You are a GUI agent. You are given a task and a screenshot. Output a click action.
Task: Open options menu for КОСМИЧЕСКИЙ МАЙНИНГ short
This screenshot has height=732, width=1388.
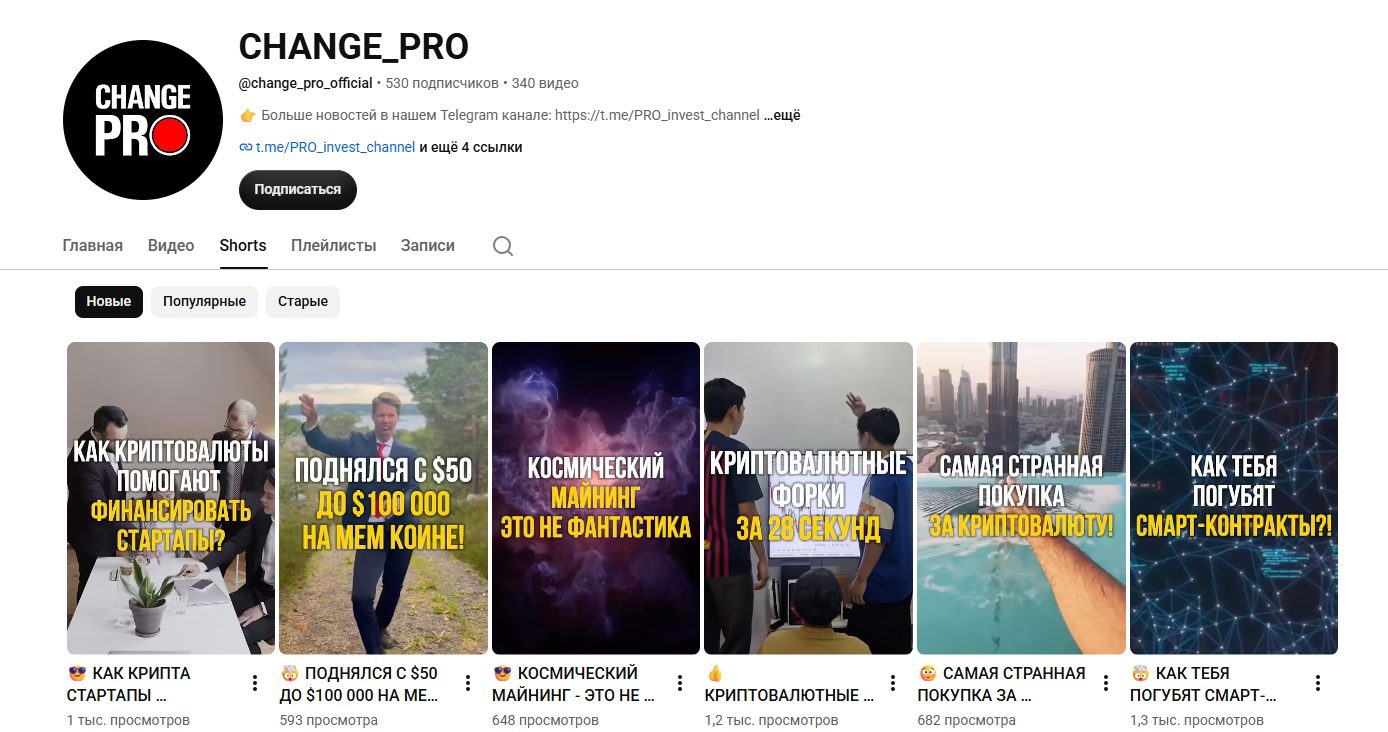[x=680, y=683]
